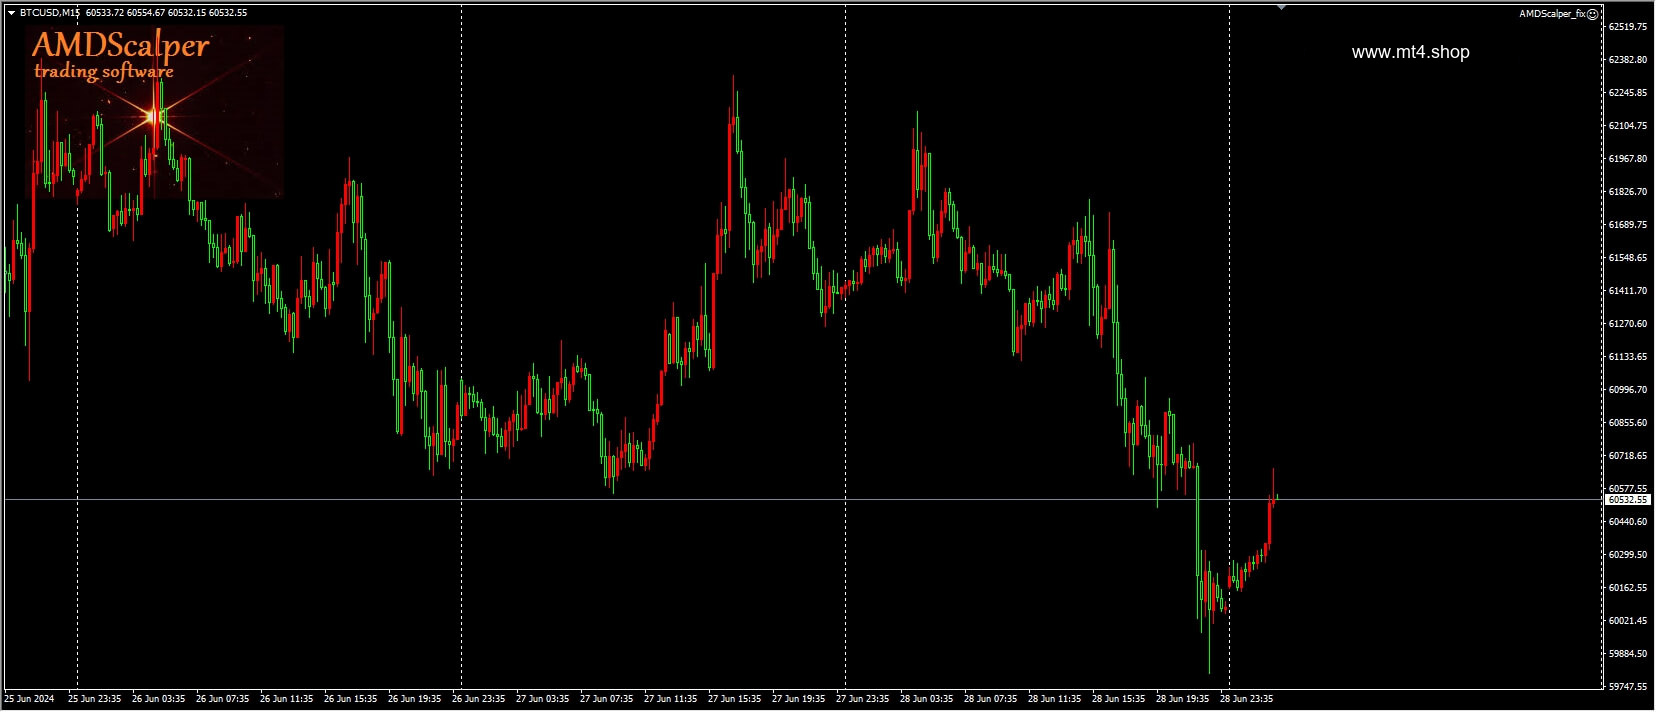Click time axis label 26 Jun 11:35
The width and height of the screenshot is (1656, 712).
point(286,699)
